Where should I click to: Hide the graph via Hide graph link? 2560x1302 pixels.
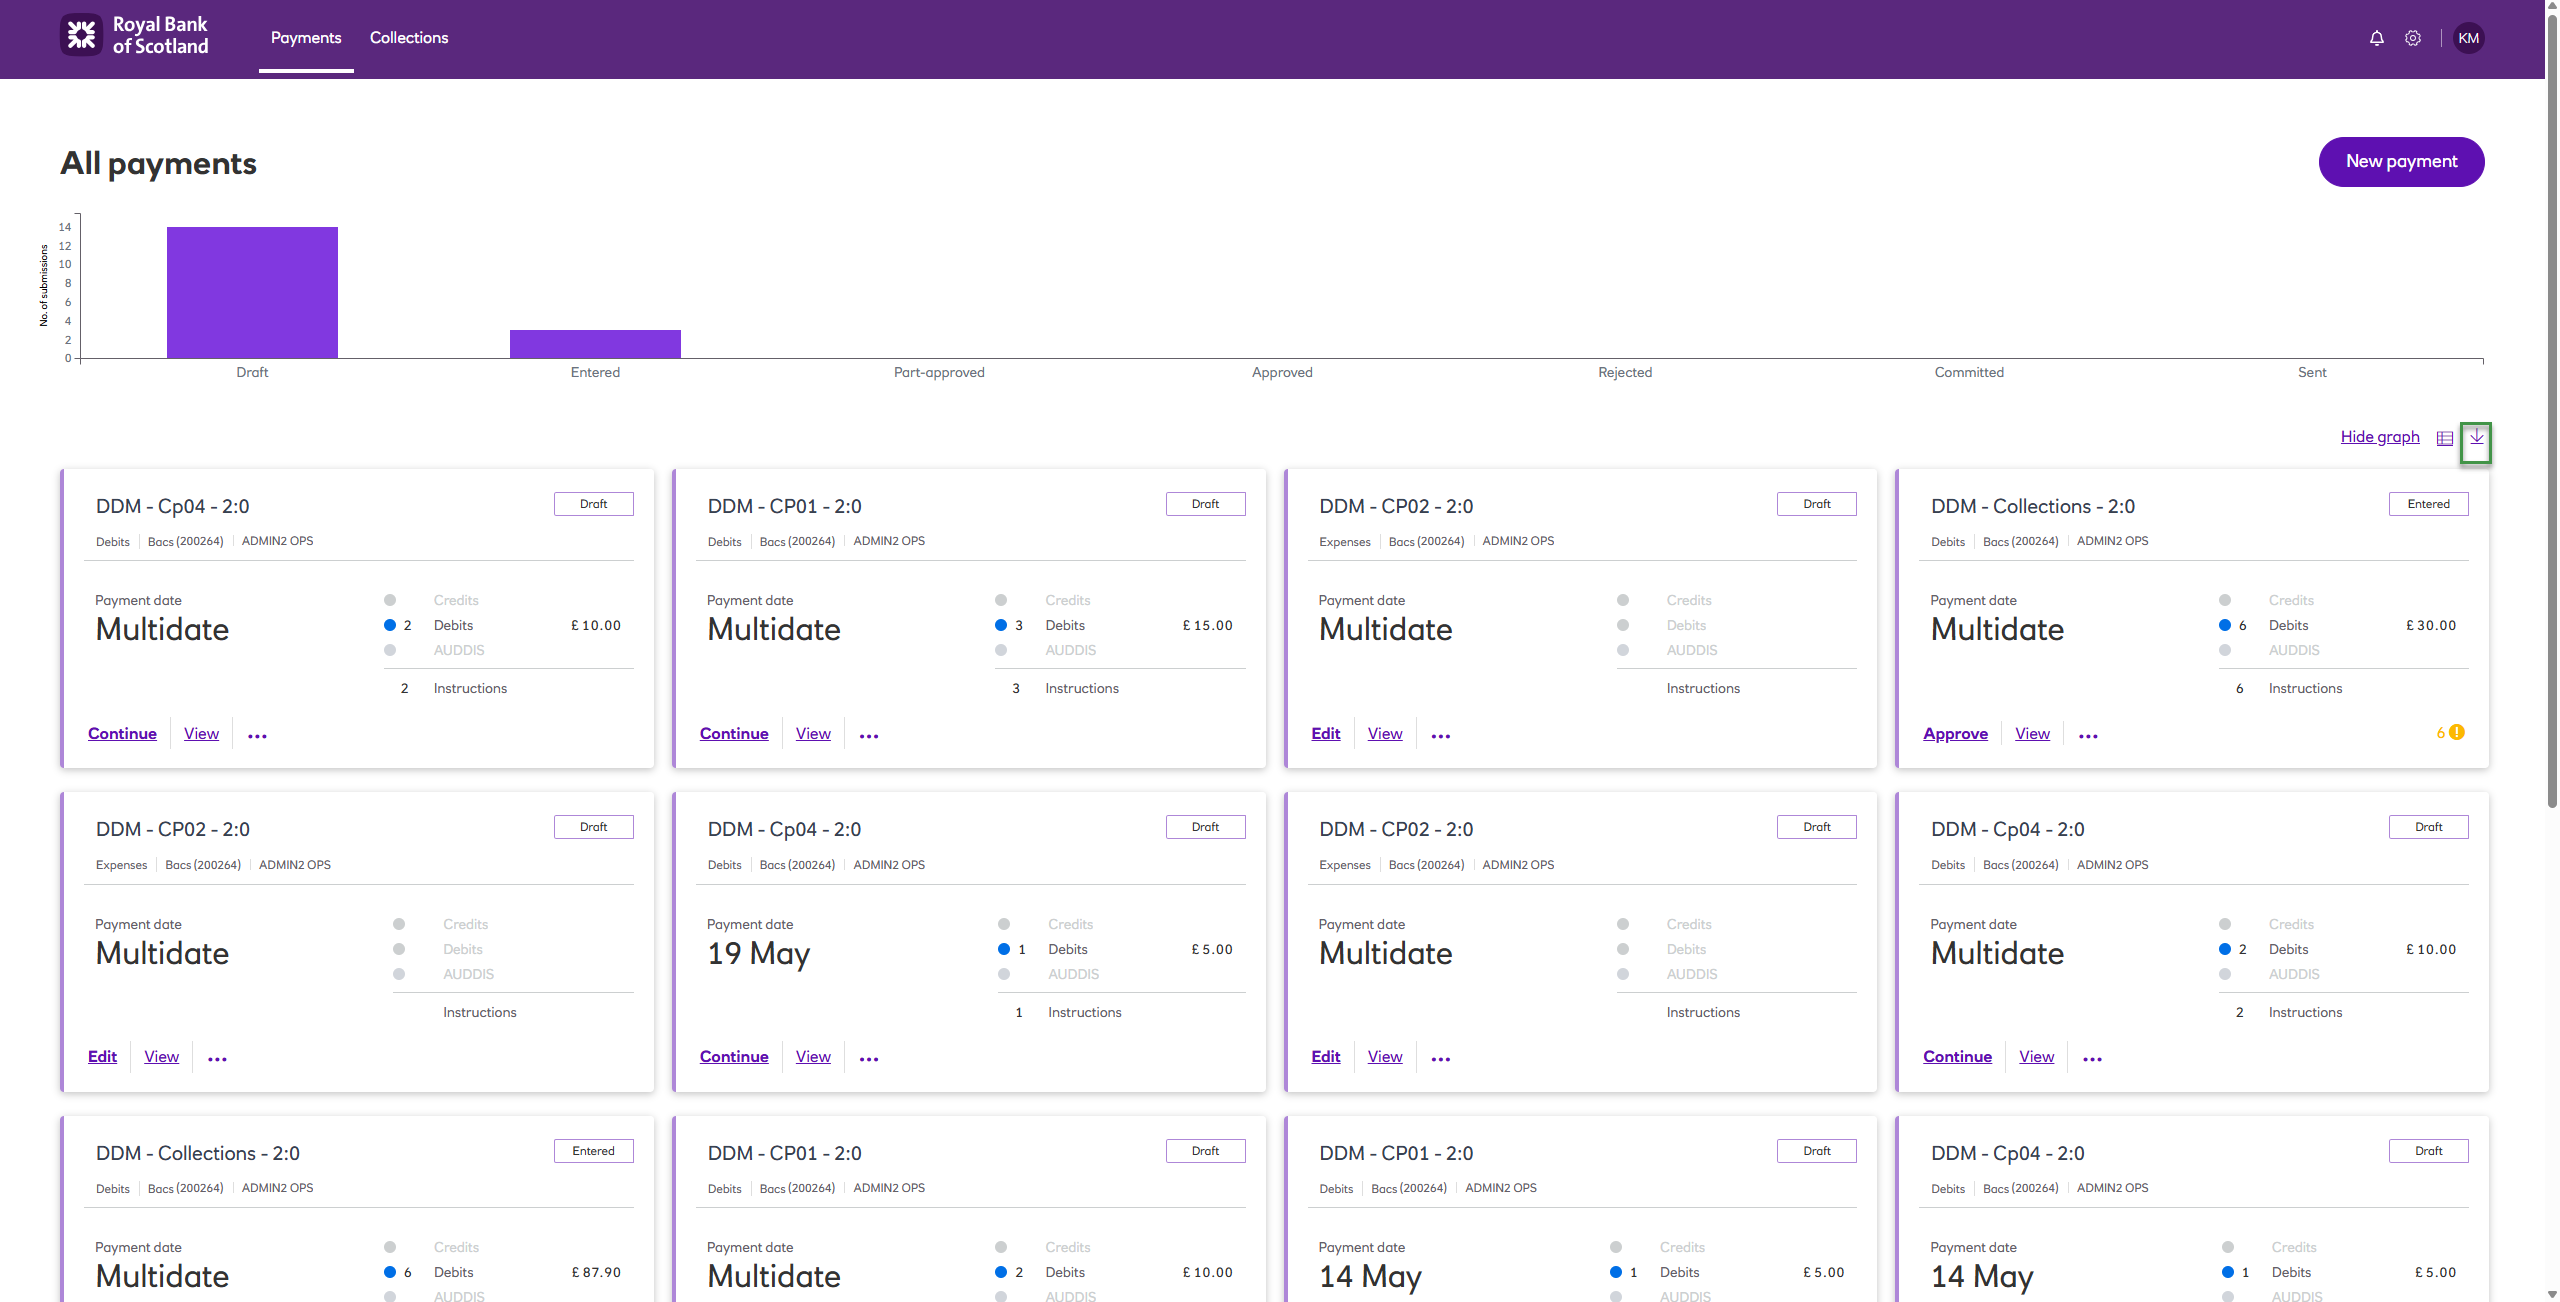coord(2379,436)
